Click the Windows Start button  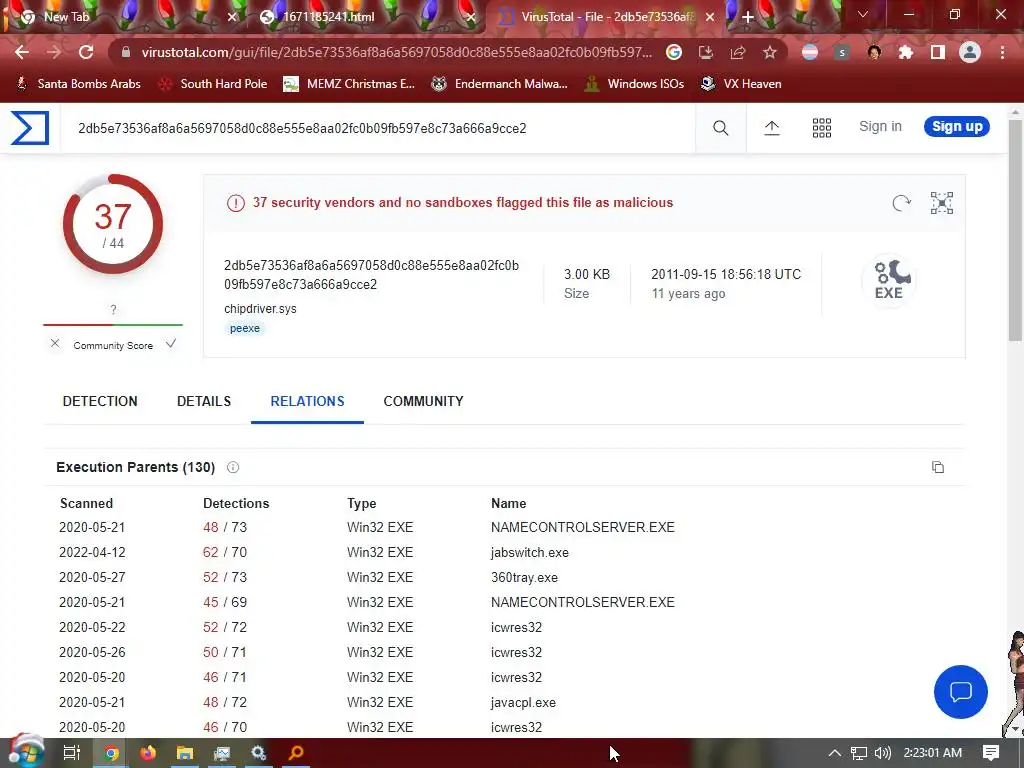click(25, 752)
